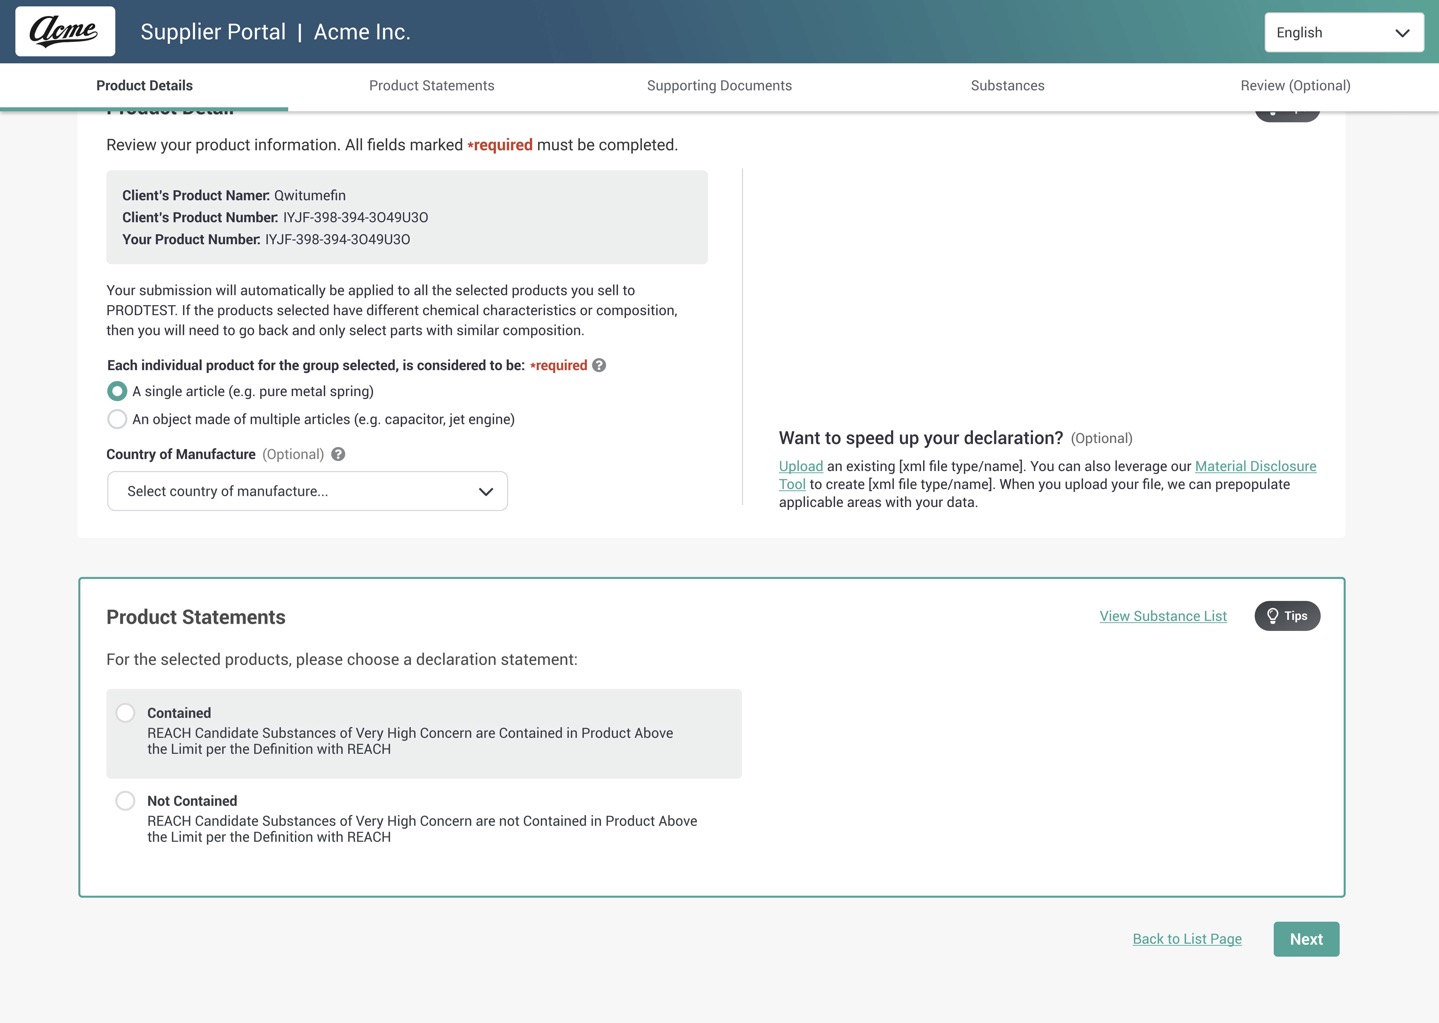Switch to the Product Statements tab

point(431,85)
